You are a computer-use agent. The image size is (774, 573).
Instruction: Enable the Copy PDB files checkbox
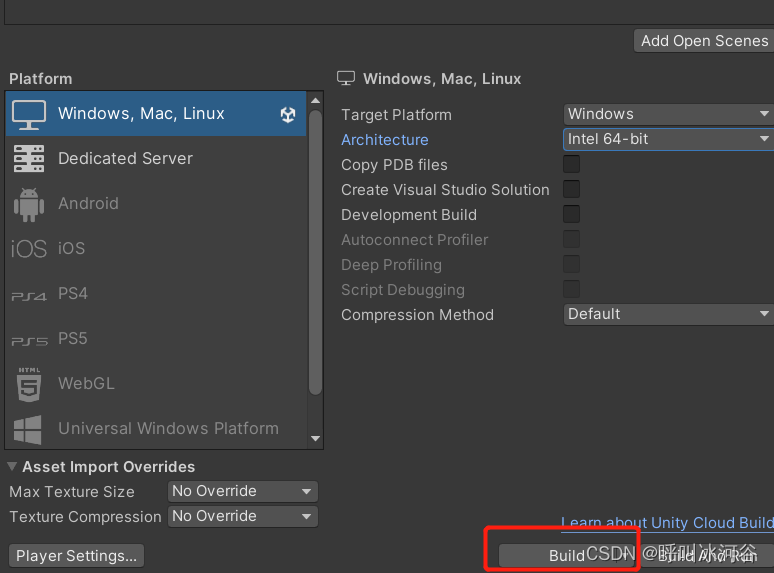tap(571, 164)
